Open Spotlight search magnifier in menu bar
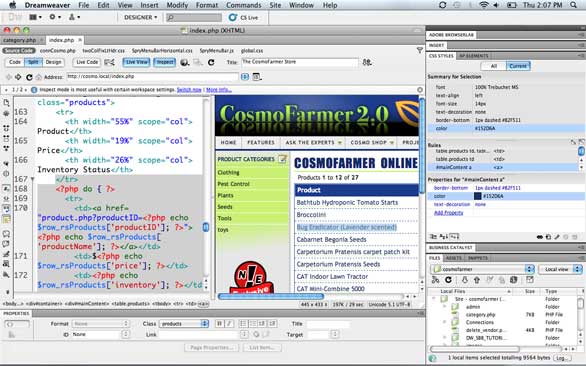Image resolution: width=586 pixels, height=366 pixels. tap(574, 5)
